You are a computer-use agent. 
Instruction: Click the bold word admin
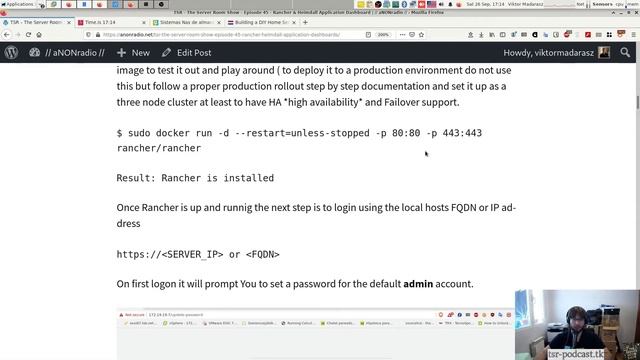[418, 284]
